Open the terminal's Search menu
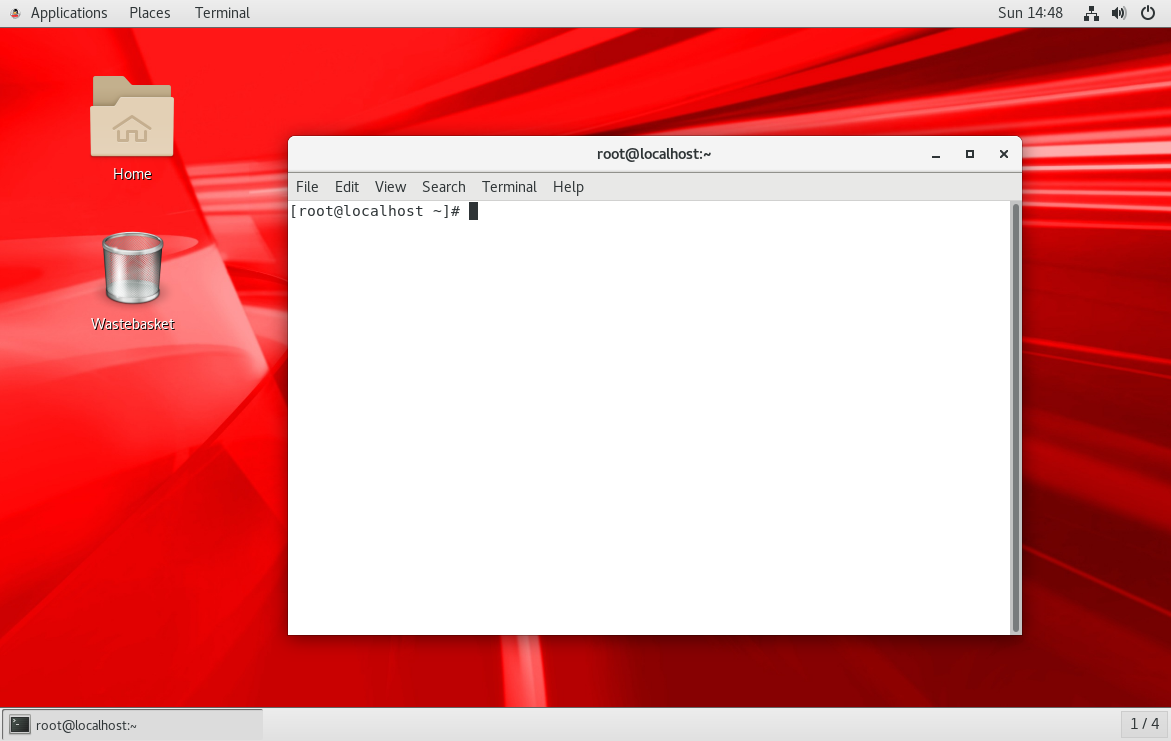1171x741 pixels. (443, 187)
